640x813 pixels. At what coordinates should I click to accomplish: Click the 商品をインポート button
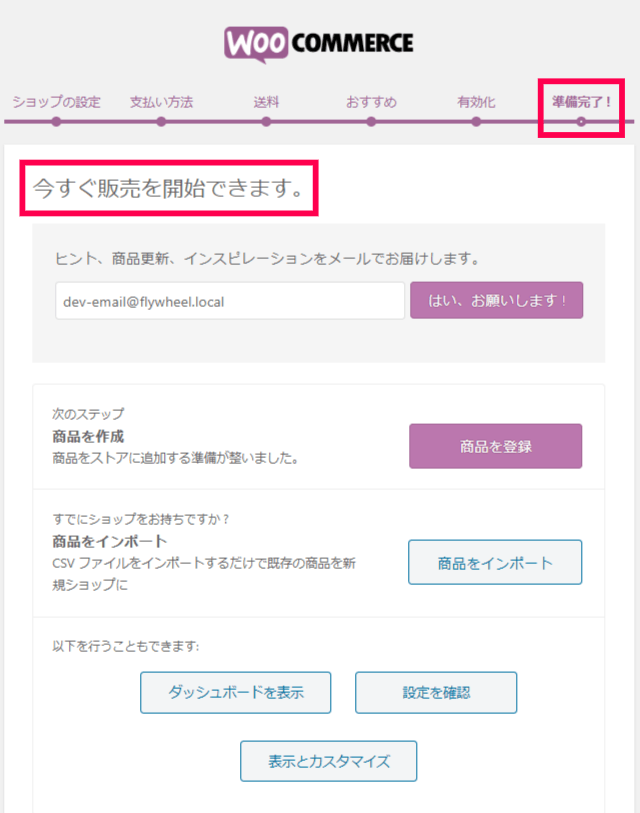pyautogui.click(x=495, y=563)
